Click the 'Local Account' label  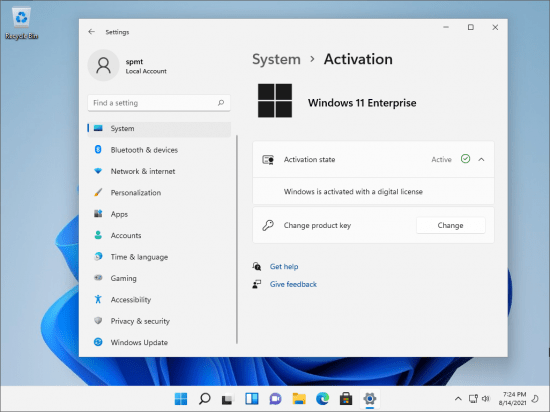pyautogui.click(x=146, y=71)
